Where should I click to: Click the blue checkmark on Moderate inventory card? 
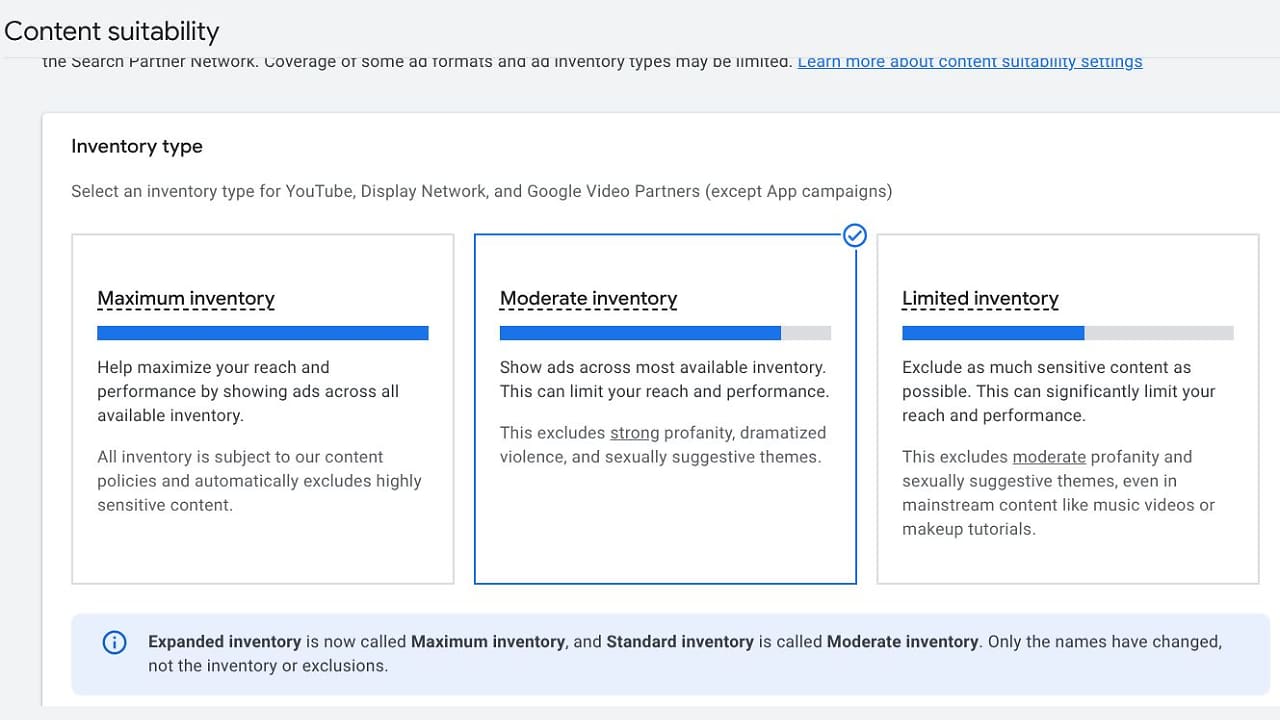(x=855, y=236)
